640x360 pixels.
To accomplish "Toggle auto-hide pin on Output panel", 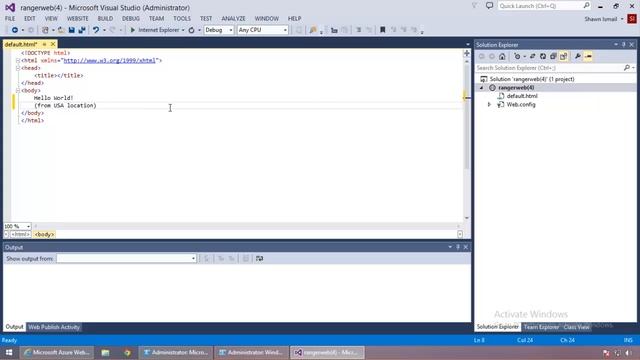I will [x=458, y=247].
